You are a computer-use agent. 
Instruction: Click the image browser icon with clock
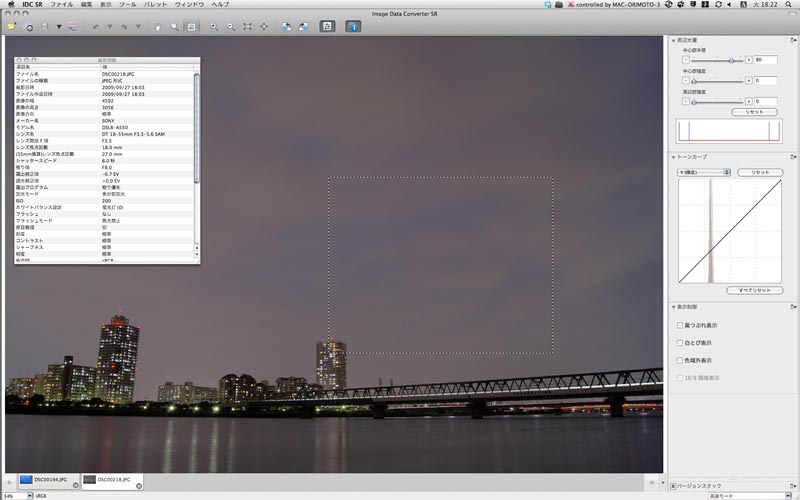click(29, 27)
